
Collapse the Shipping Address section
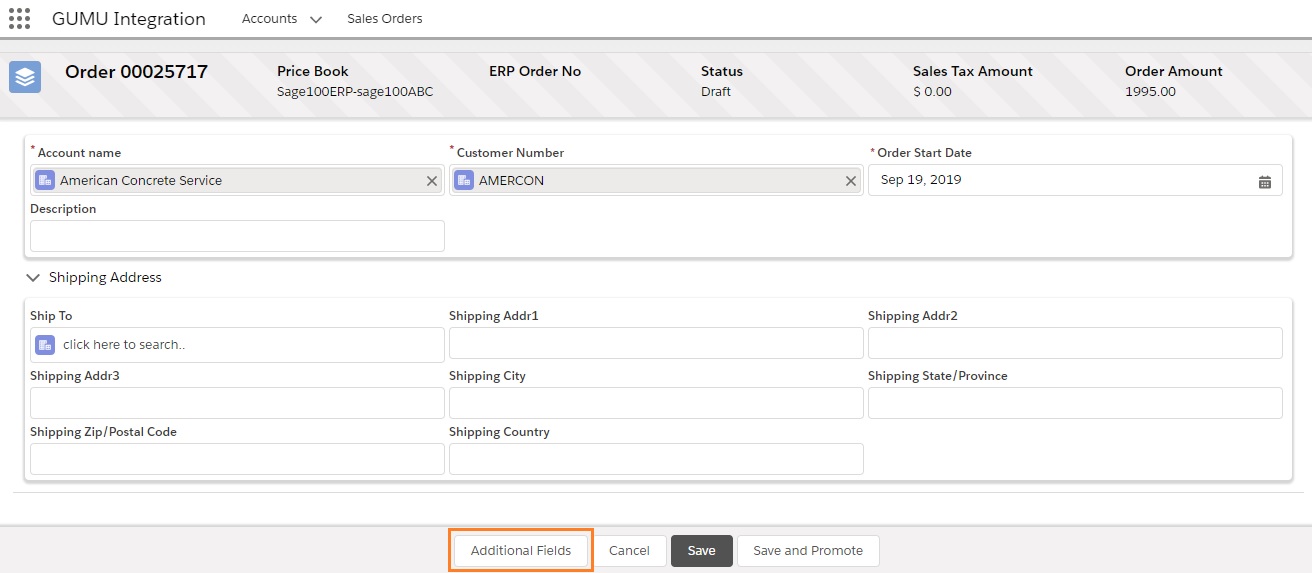tap(33, 277)
